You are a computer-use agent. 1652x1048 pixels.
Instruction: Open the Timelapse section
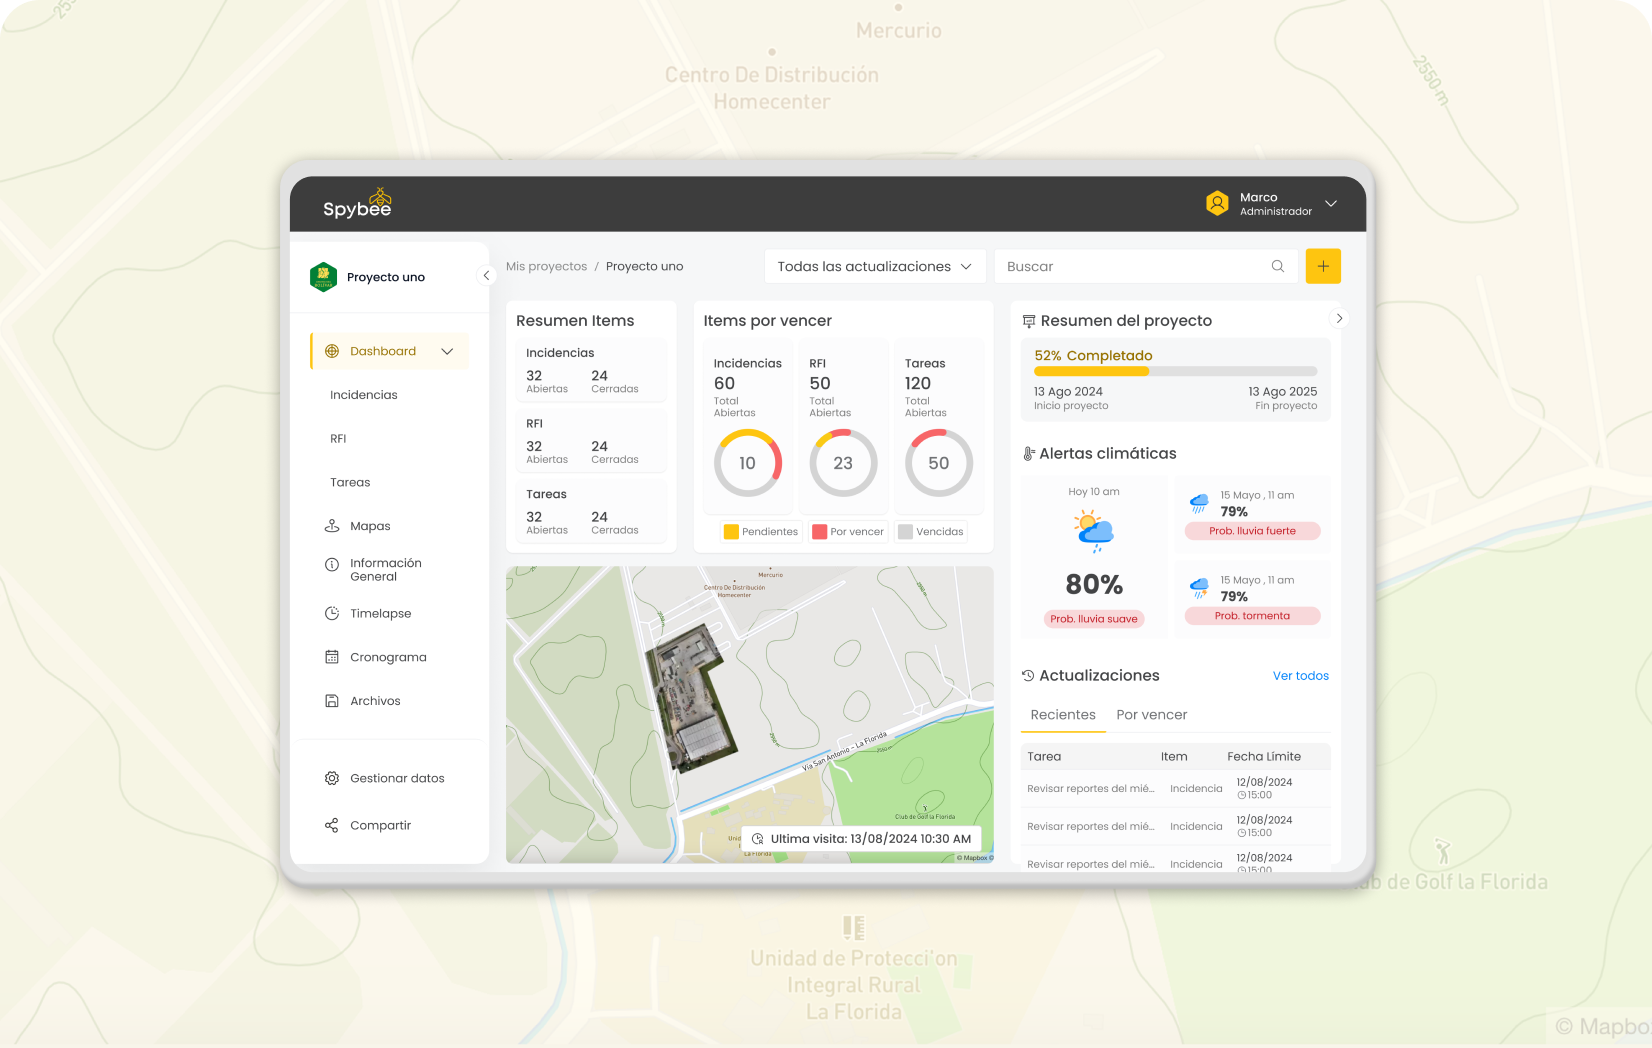(380, 613)
